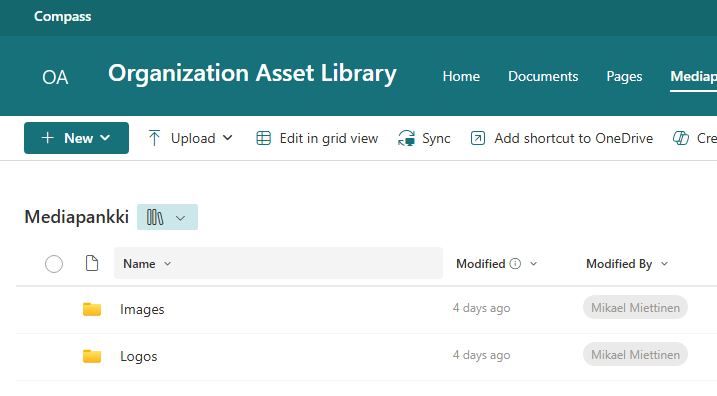Click the OA site logo
Screen dimensions: 717x396
click(x=55, y=77)
